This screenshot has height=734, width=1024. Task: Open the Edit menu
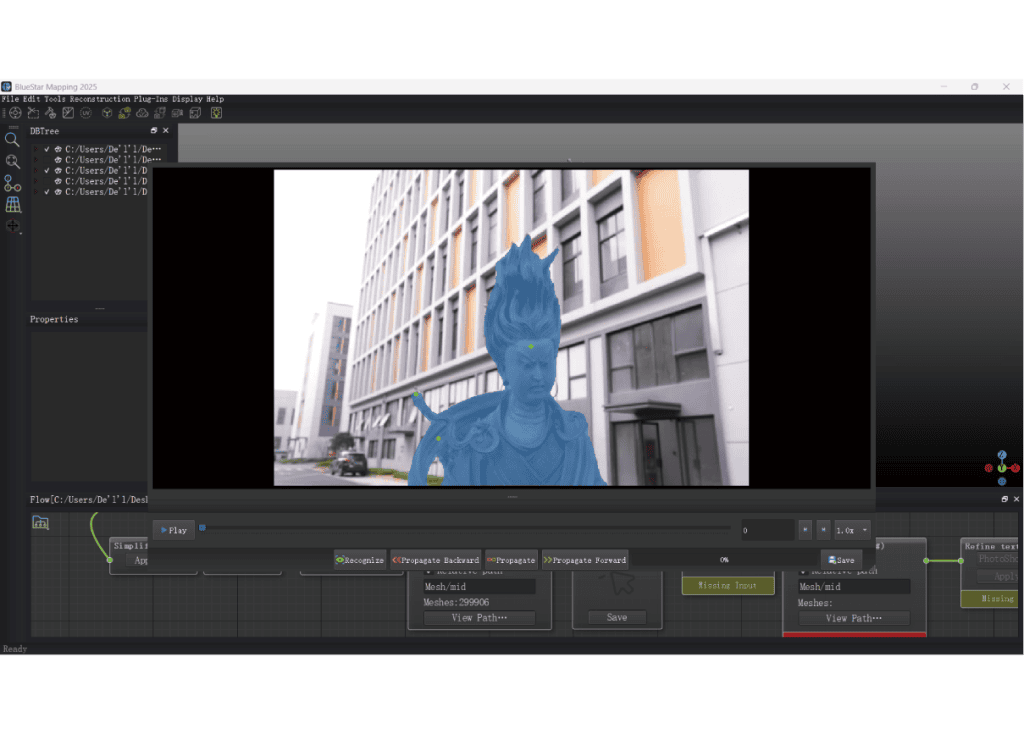(x=31, y=99)
